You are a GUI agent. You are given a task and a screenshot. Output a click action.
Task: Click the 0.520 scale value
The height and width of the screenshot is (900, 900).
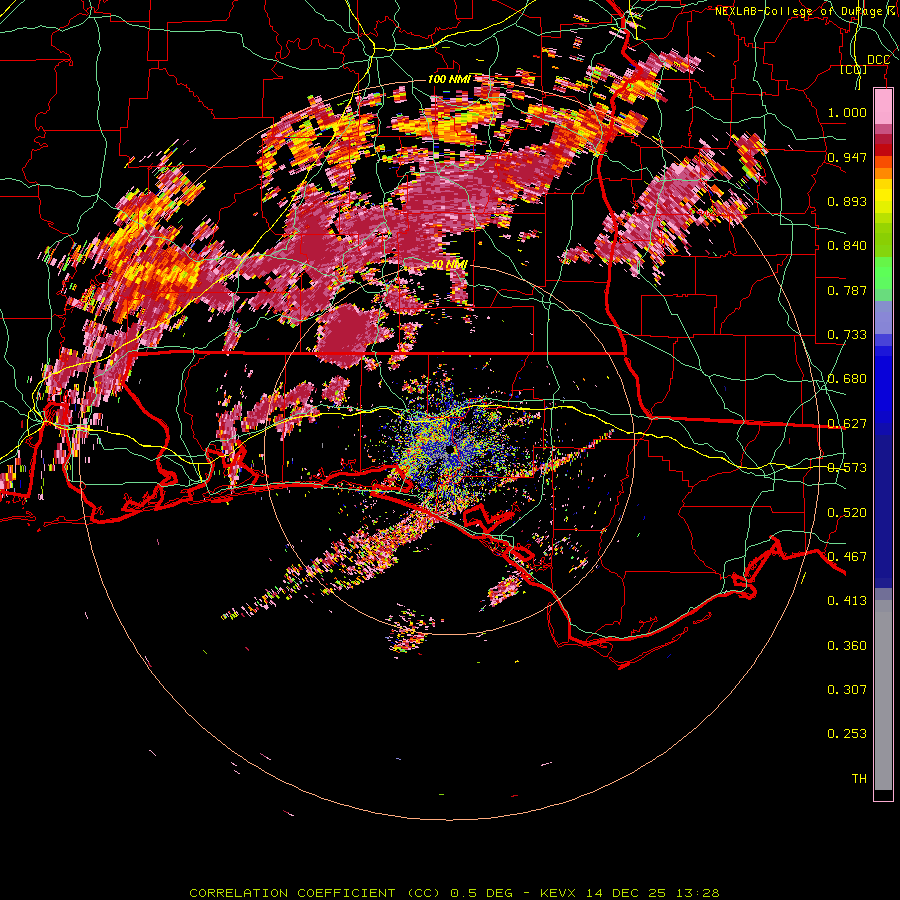click(847, 513)
